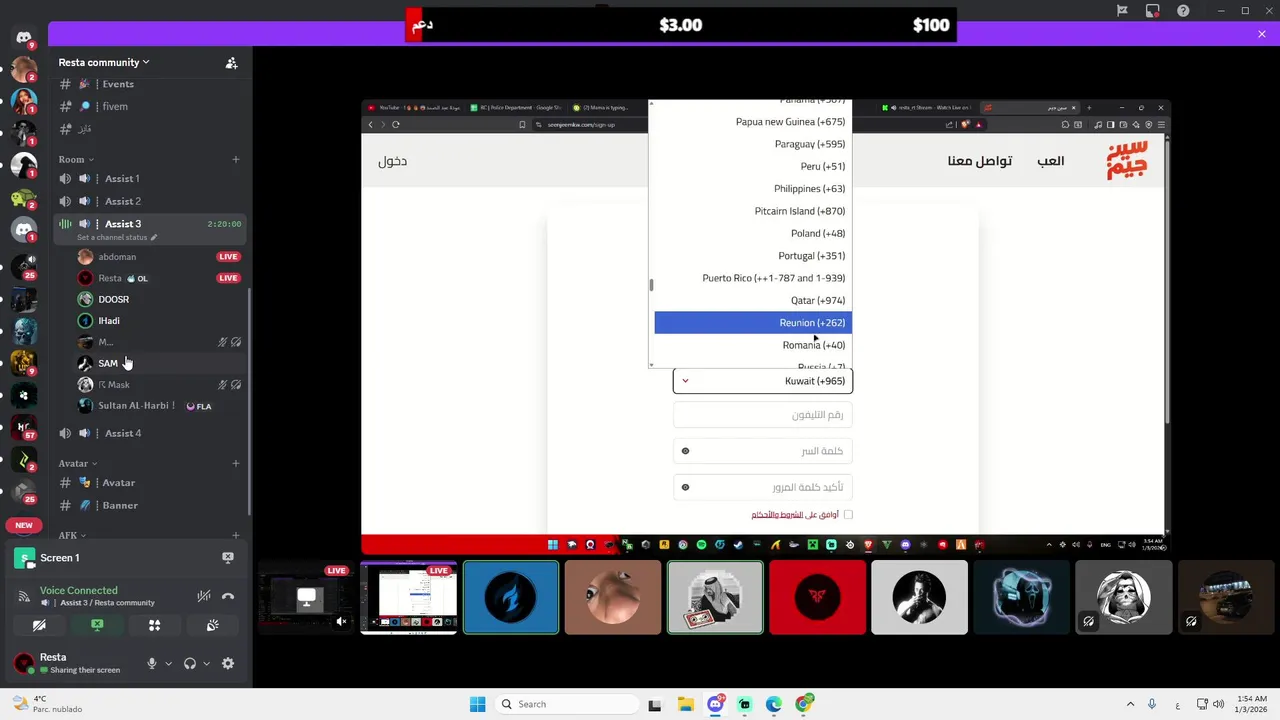Collapse the AFK category
The width and height of the screenshot is (1280, 720).
coord(72,535)
